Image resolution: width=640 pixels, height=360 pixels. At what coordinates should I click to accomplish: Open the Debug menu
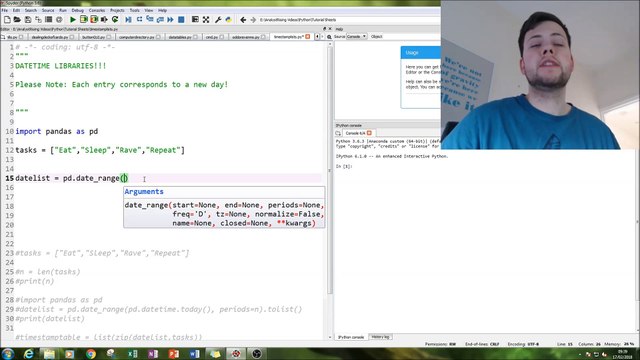point(78,10)
